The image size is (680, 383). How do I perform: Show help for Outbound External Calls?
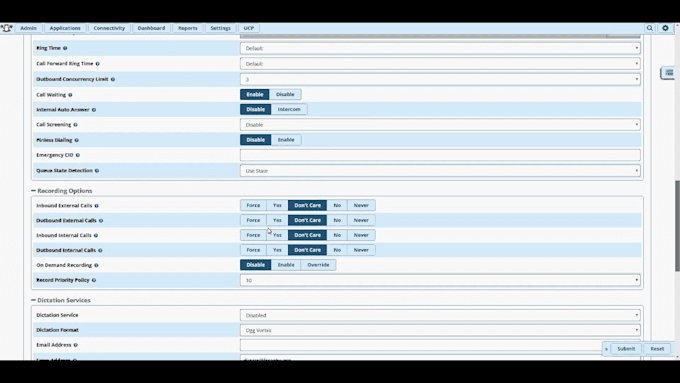click(101, 221)
